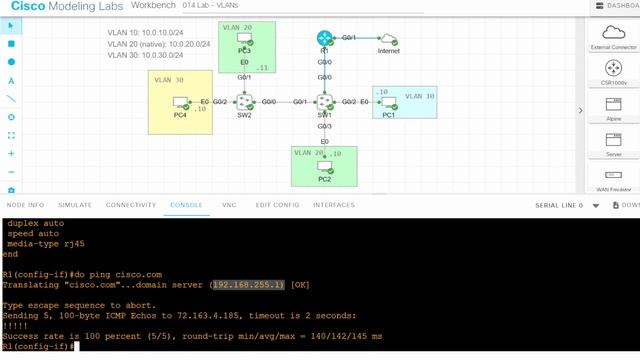The height and width of the screenshot is (360, 640).
Task: Select the PC1 node
Action: pyautogui.click(x=388, y=102)
